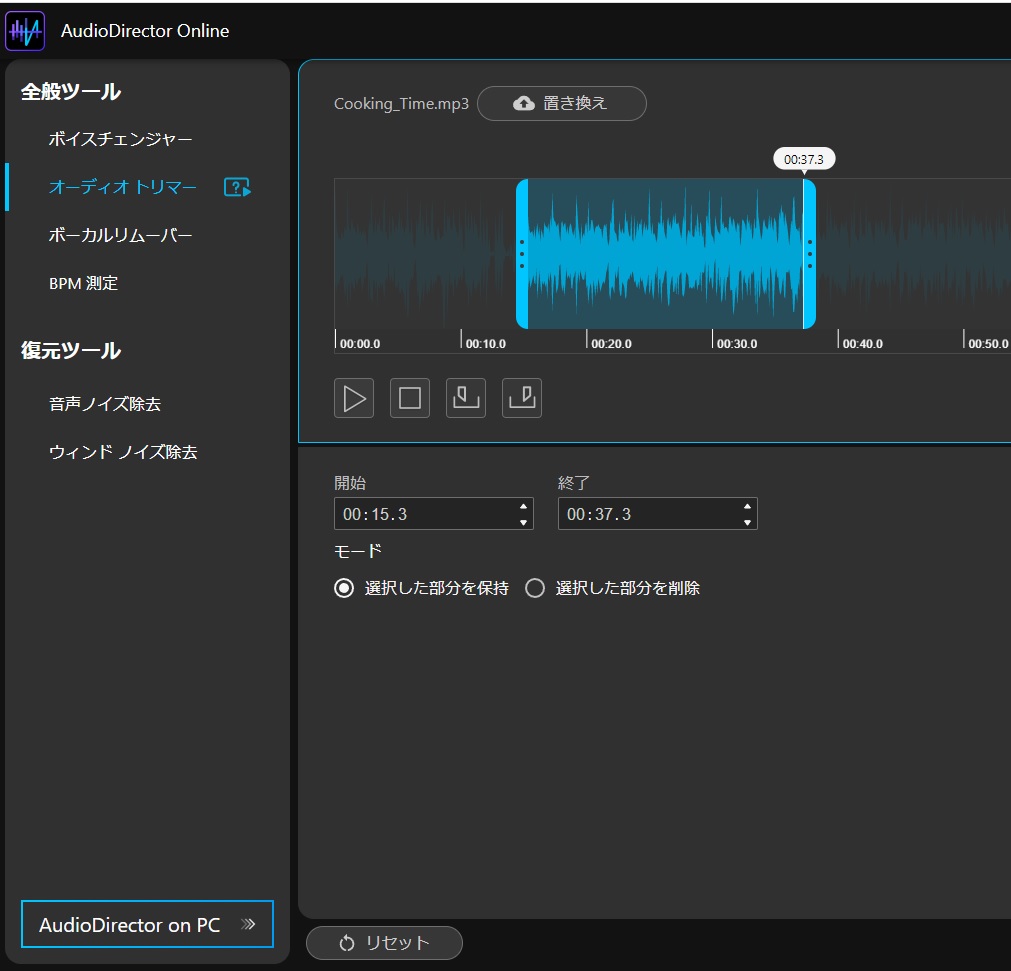Click the left blue trim handle

(x=522, y=254)
